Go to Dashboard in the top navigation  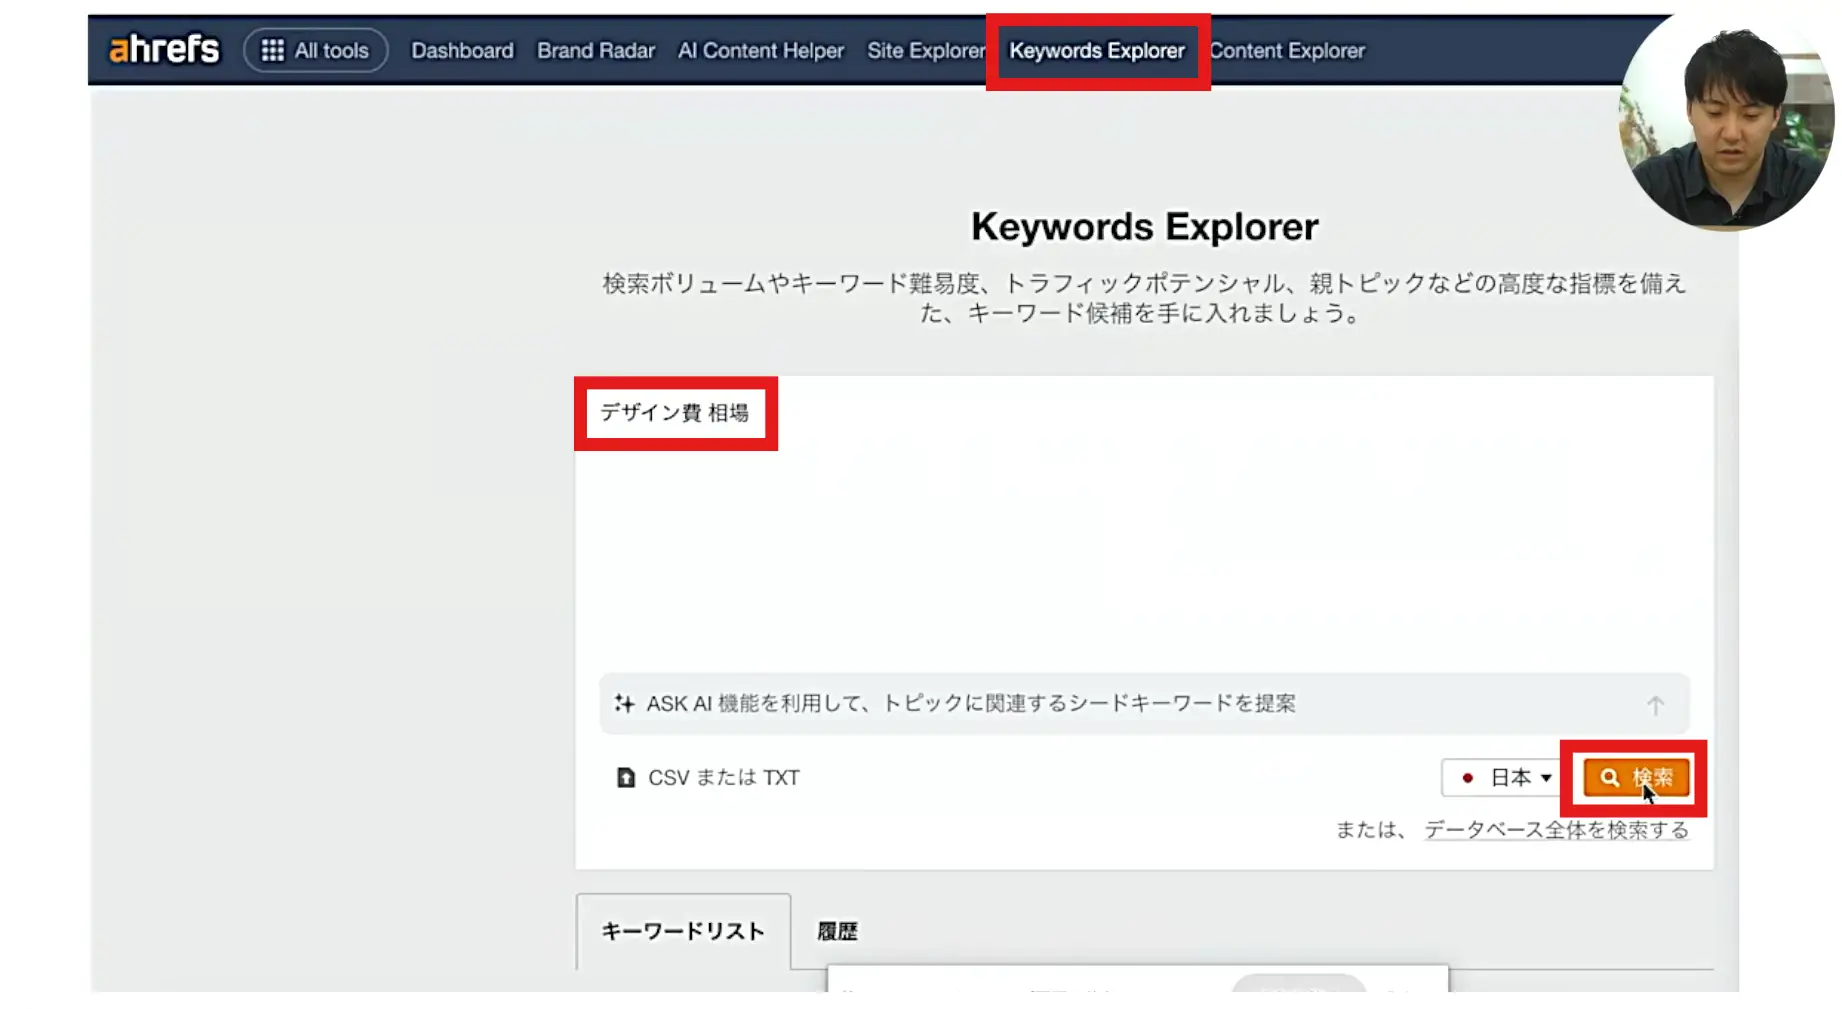(462, 50)
